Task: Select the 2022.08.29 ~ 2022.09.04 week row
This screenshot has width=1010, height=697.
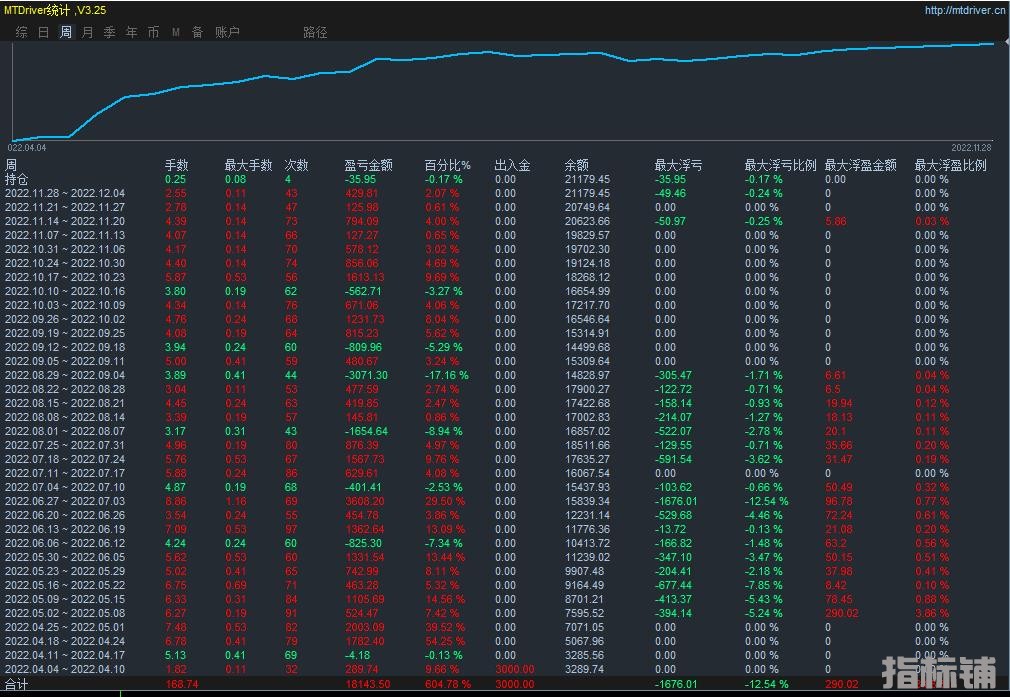Action: point(65,375)
